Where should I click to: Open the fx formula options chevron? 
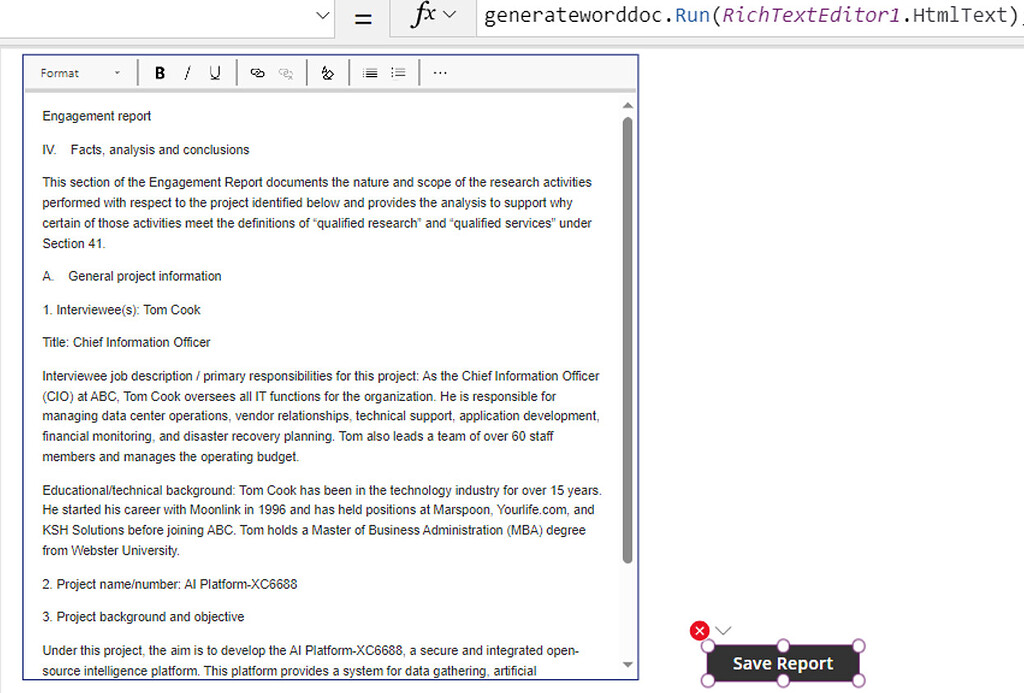450,14
